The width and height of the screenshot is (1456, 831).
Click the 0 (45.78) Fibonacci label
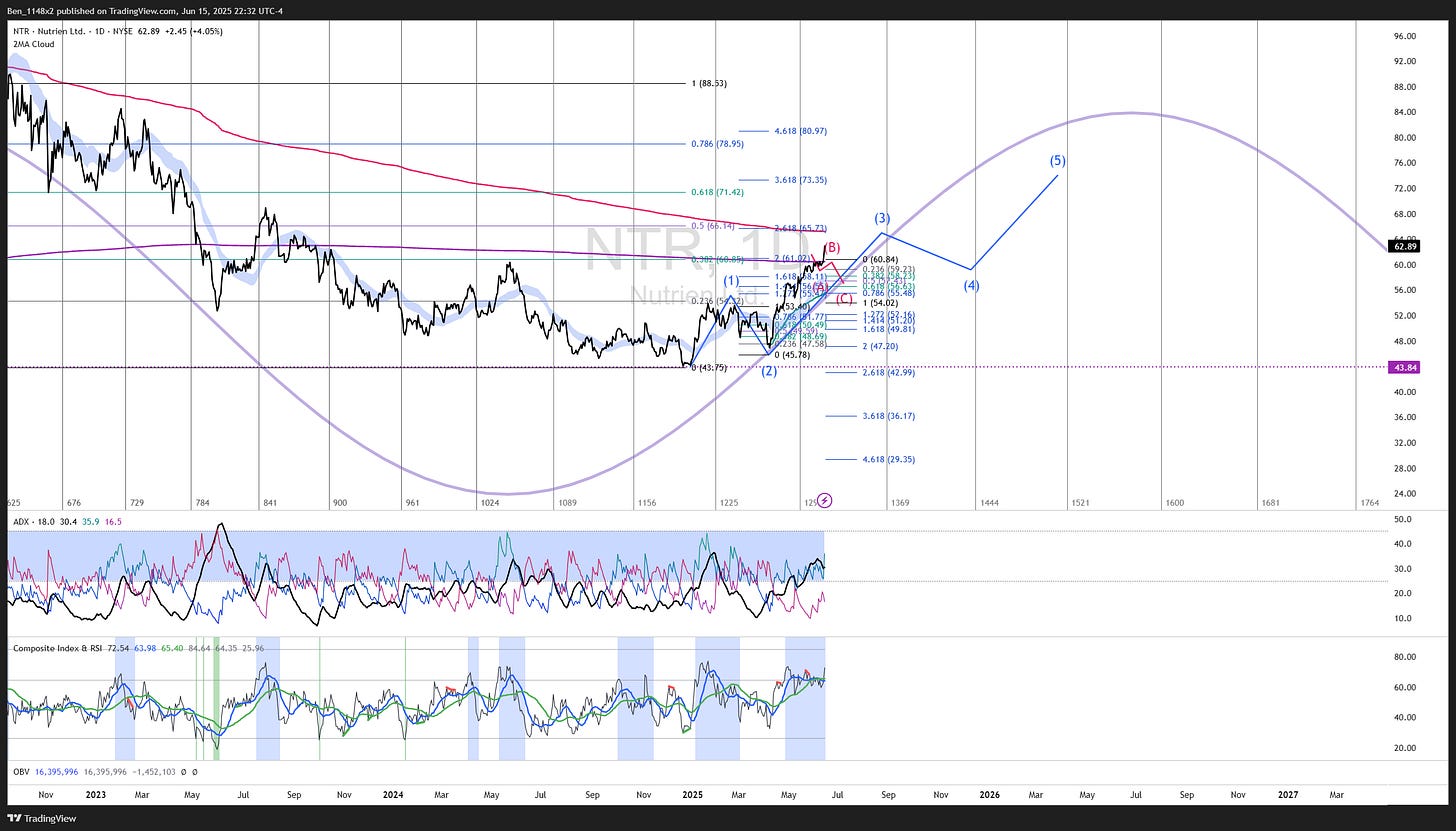coord(794,354)
